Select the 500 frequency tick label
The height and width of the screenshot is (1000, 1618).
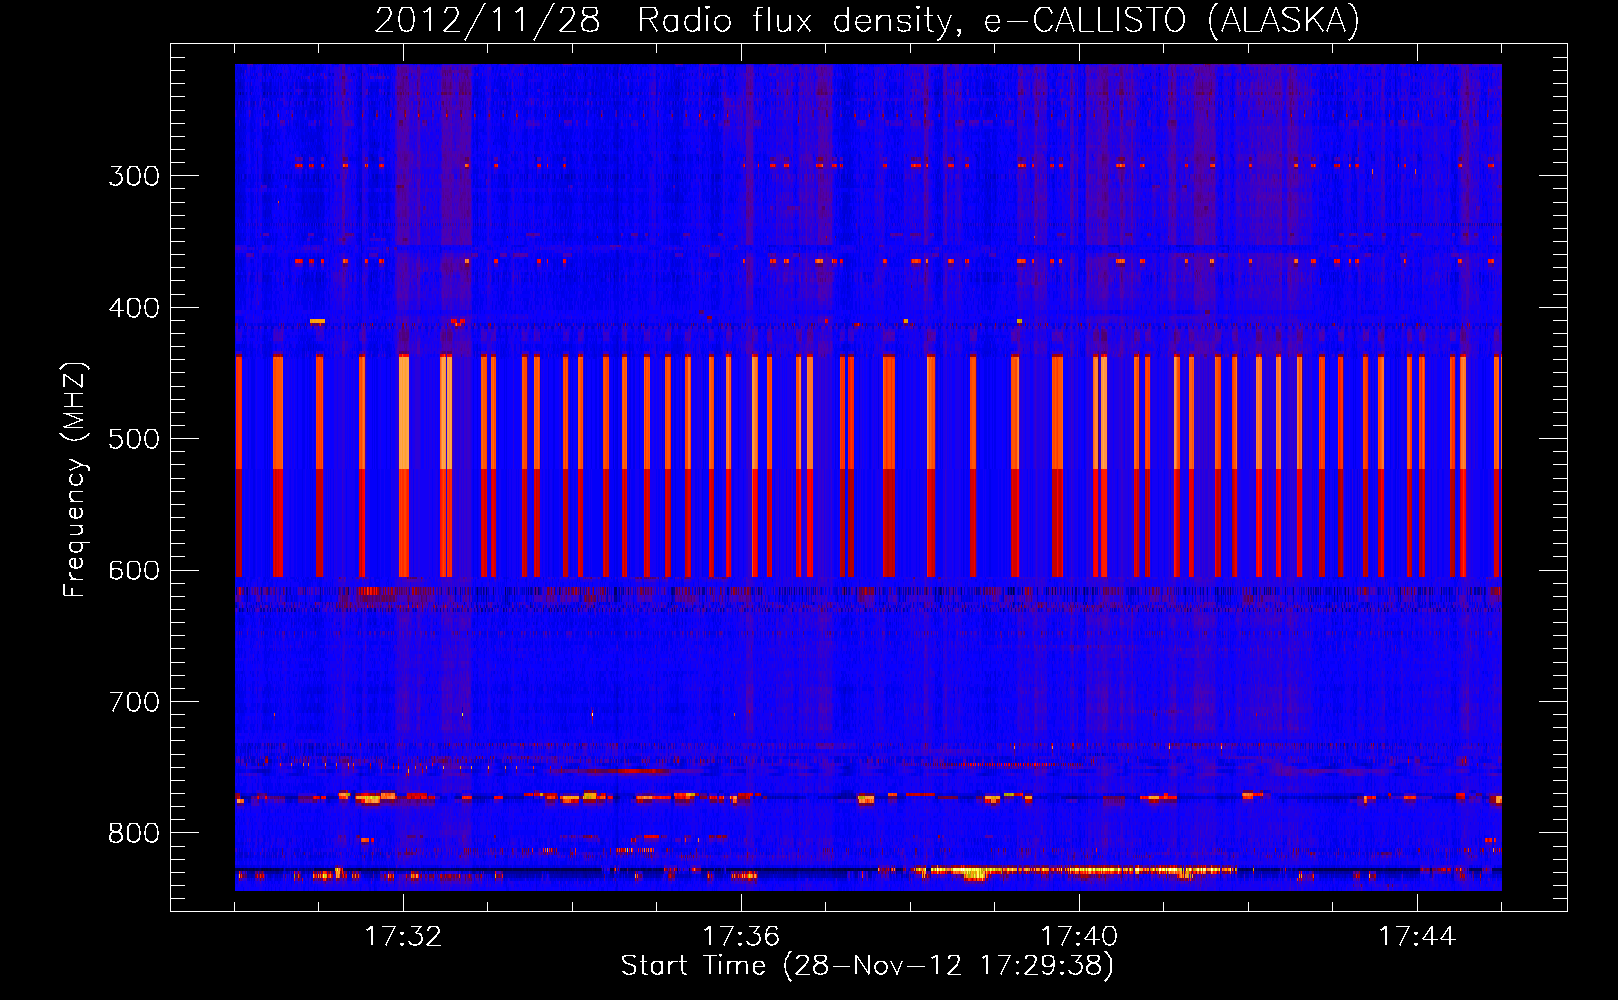(x=134, y=439)
